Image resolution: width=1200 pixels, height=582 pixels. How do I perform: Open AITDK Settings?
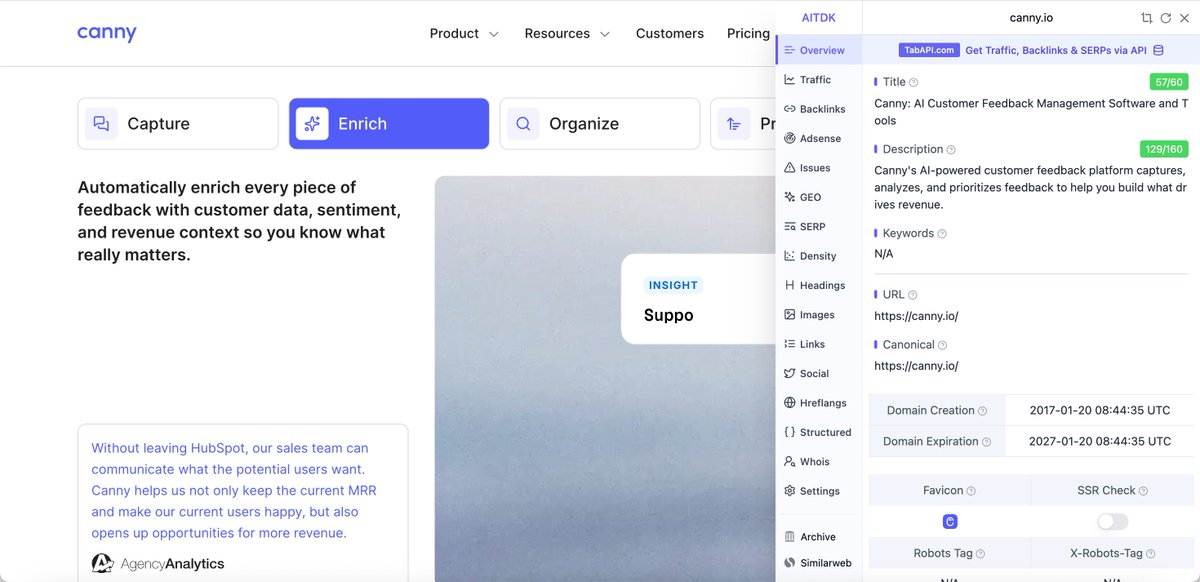[818, 492]
